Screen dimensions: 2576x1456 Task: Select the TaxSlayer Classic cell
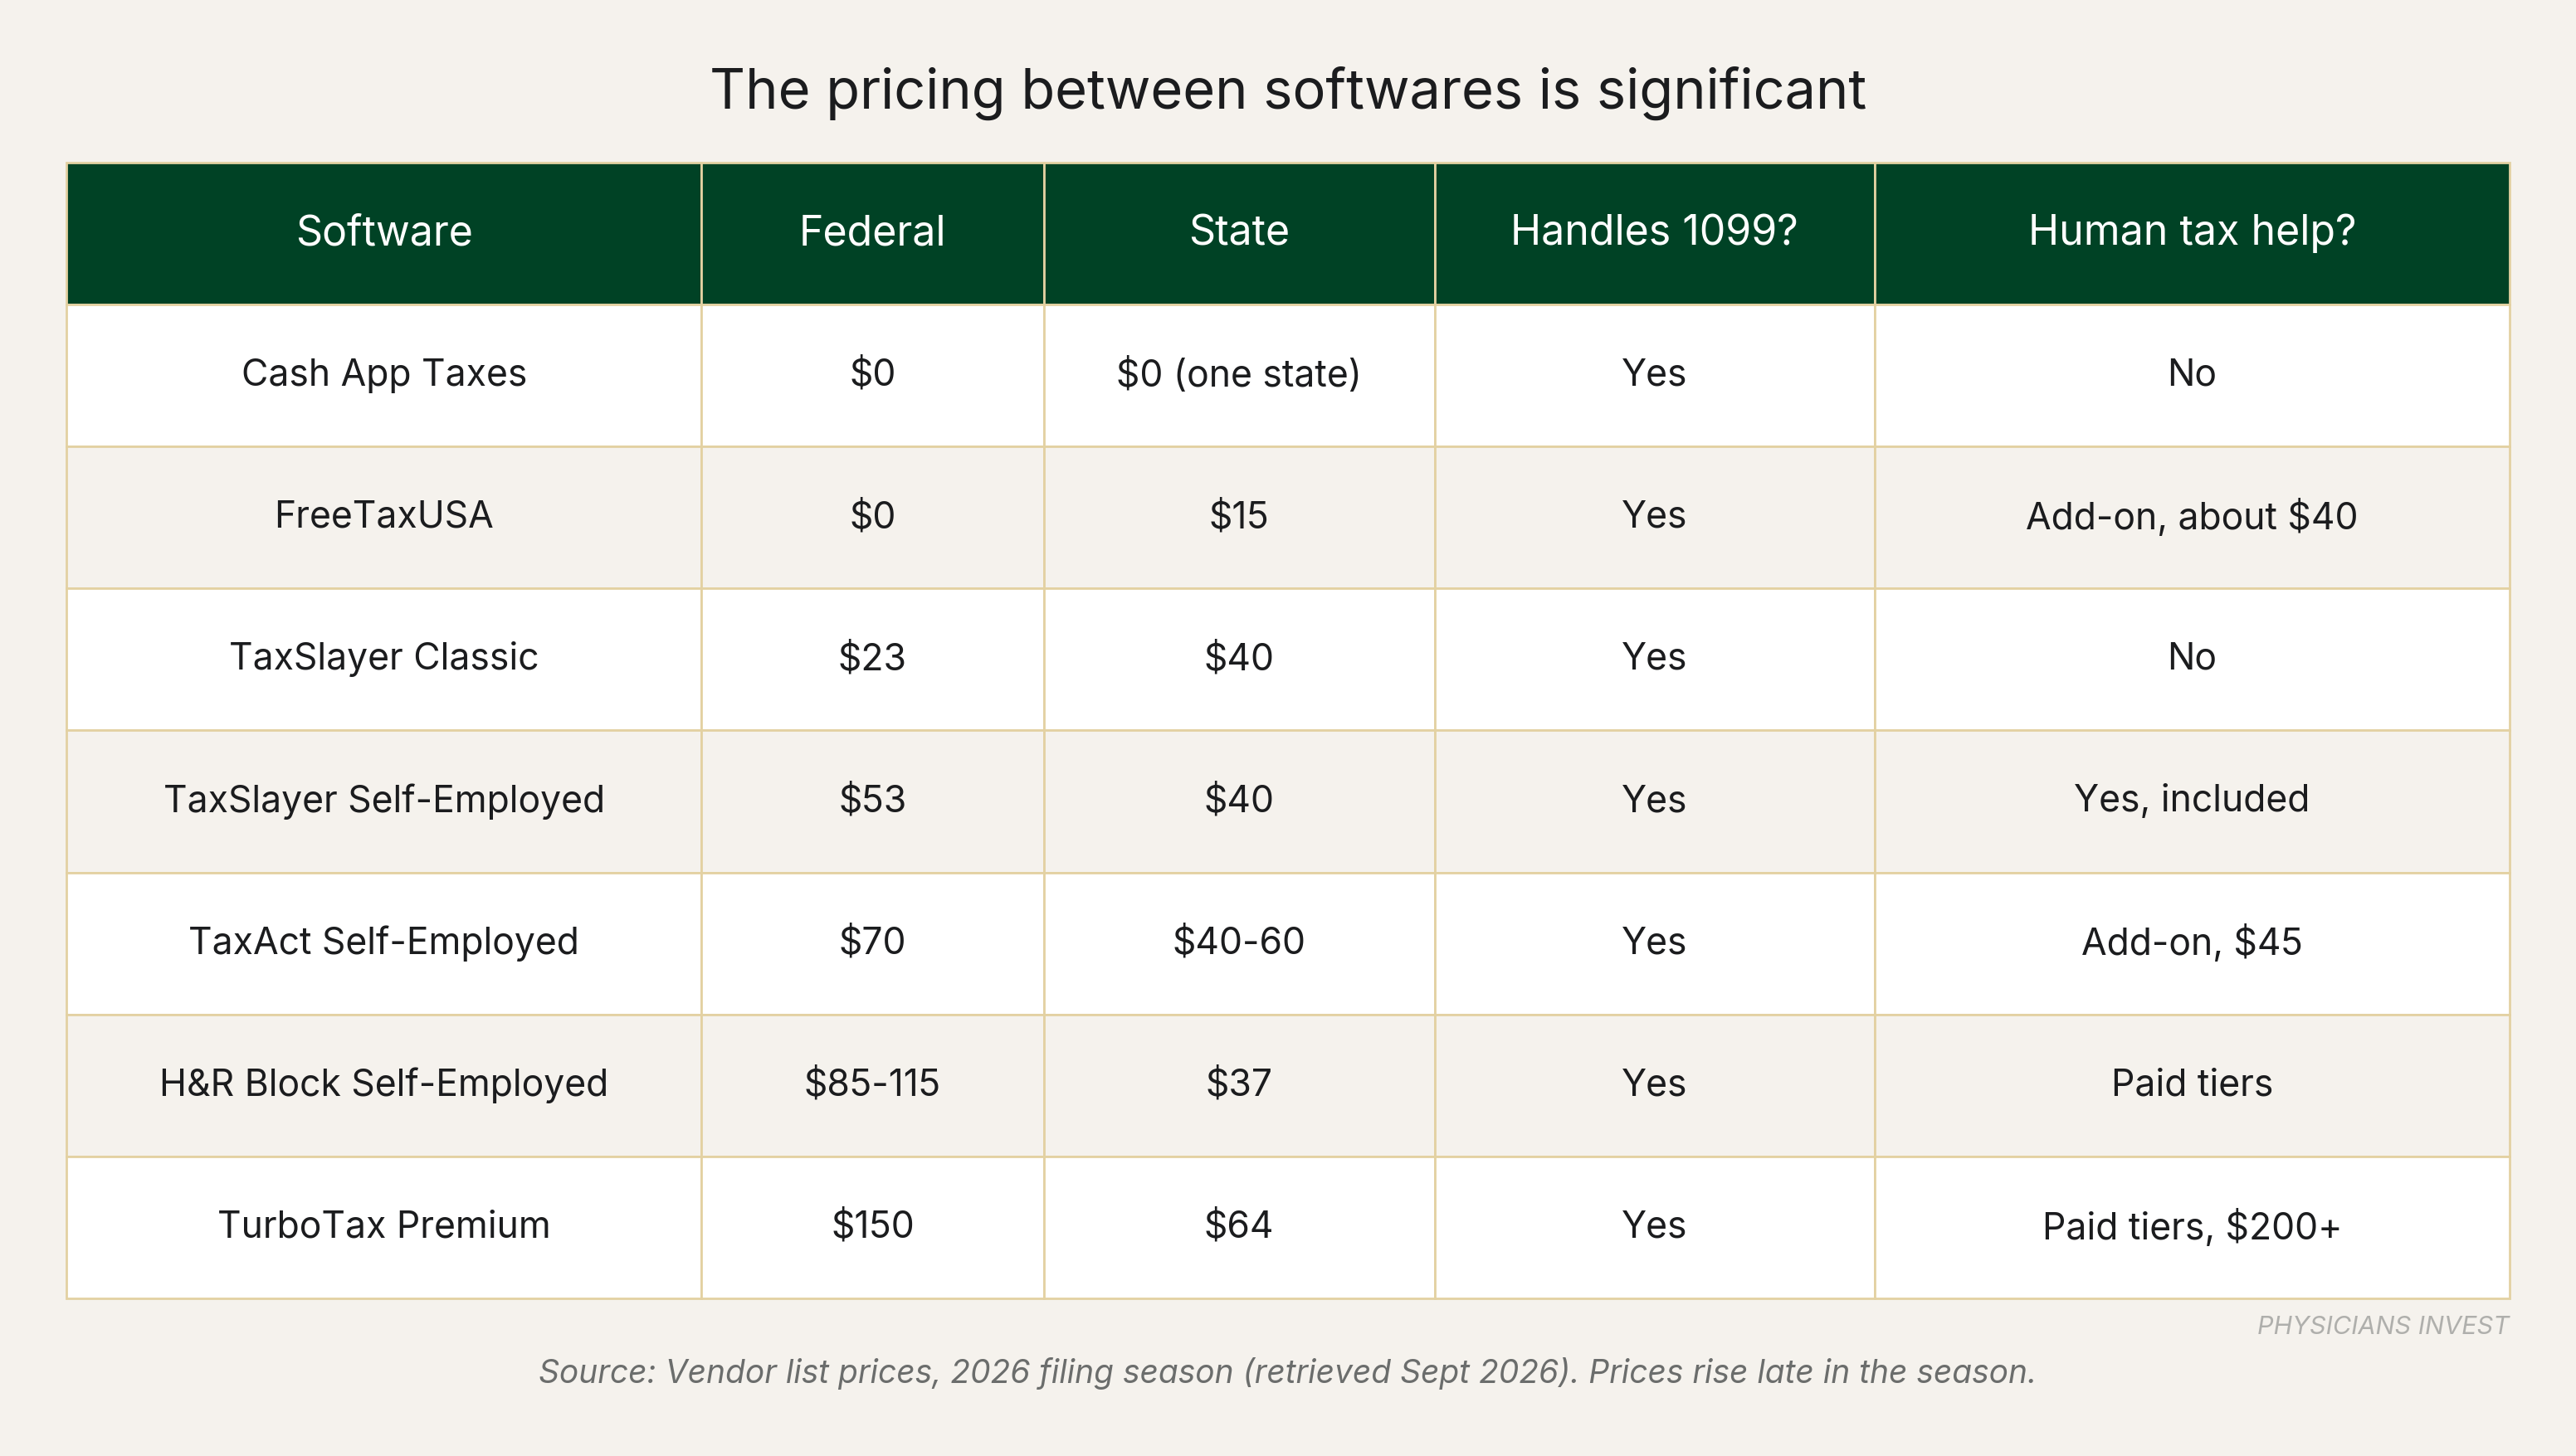click(384, 657)
